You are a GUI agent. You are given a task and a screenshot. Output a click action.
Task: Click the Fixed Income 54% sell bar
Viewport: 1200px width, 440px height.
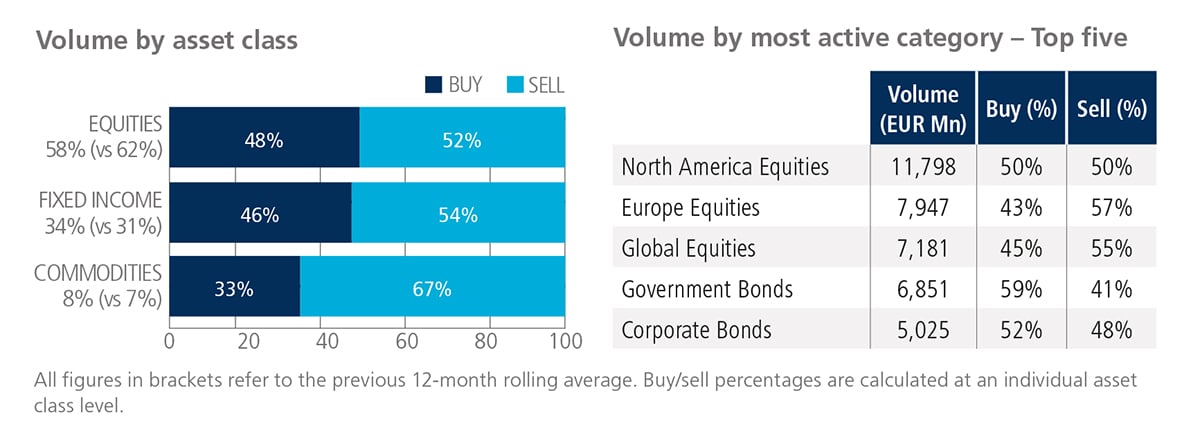tap(460, 214)
